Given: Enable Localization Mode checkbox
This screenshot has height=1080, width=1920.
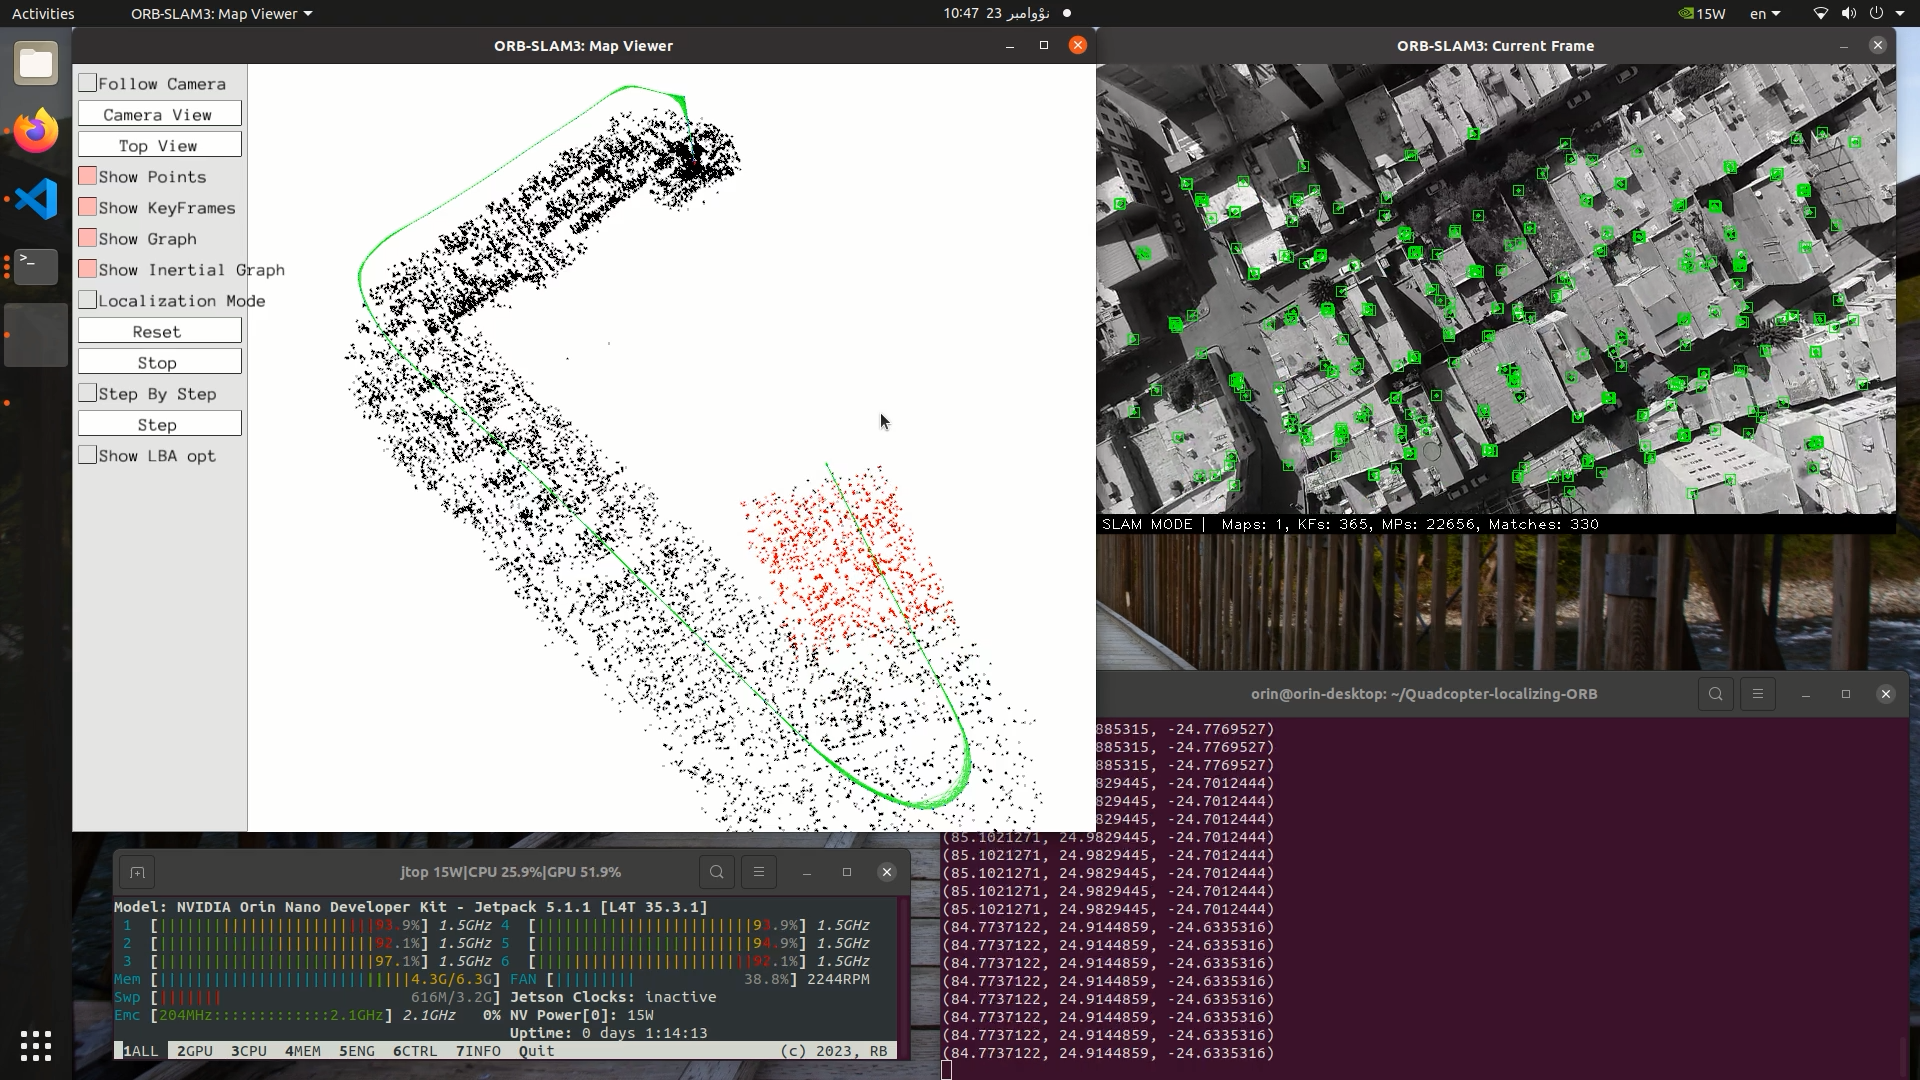Looking at the screenshot, I should (88, 300).
